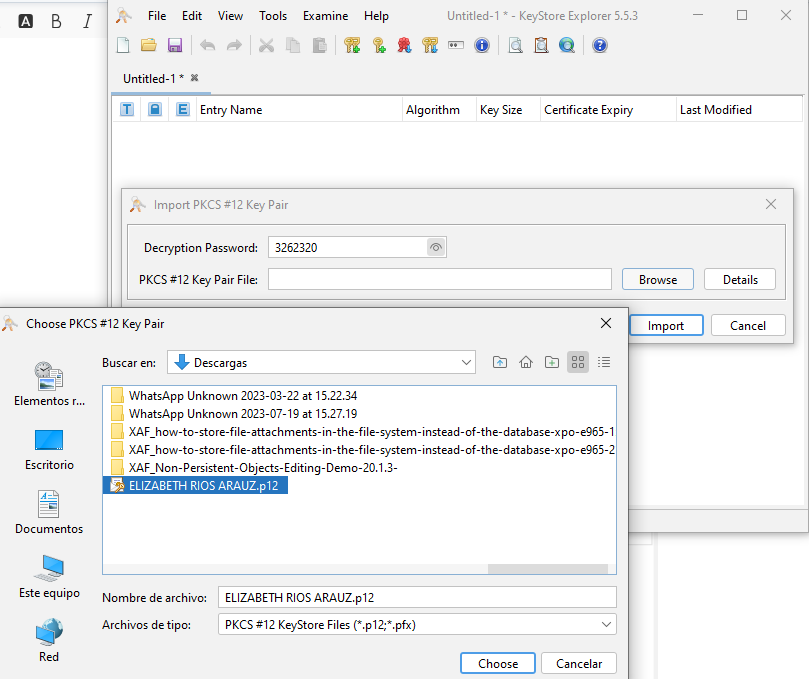This screenshot has width=809, height=679.
Task: Click the Nombre de archivo field
Action: tap(417, 597)
